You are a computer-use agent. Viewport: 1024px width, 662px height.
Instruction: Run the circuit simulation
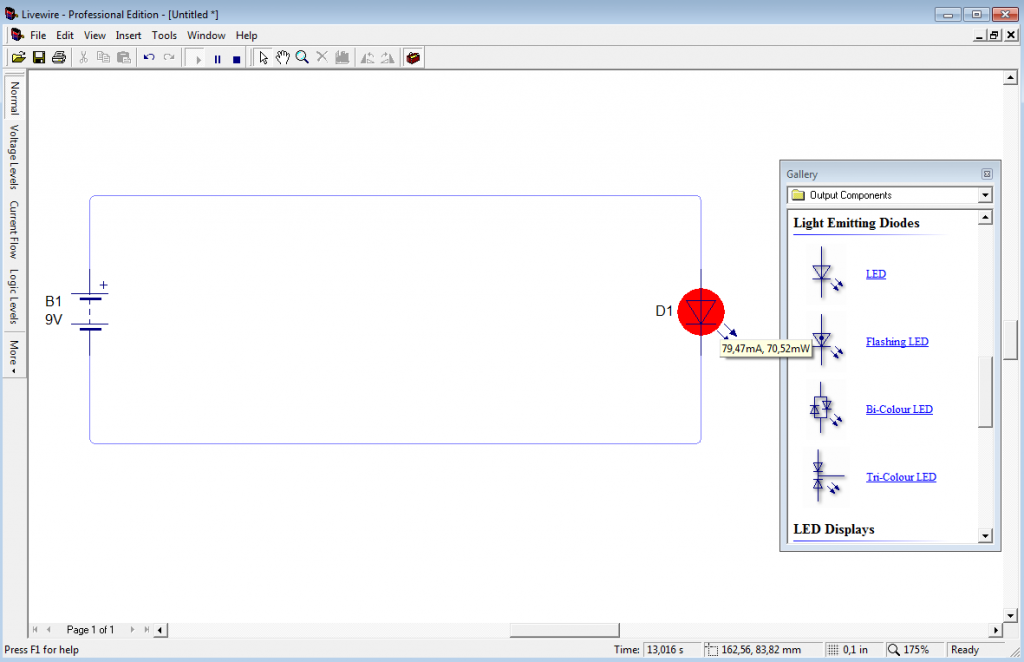tap(197, 57)
